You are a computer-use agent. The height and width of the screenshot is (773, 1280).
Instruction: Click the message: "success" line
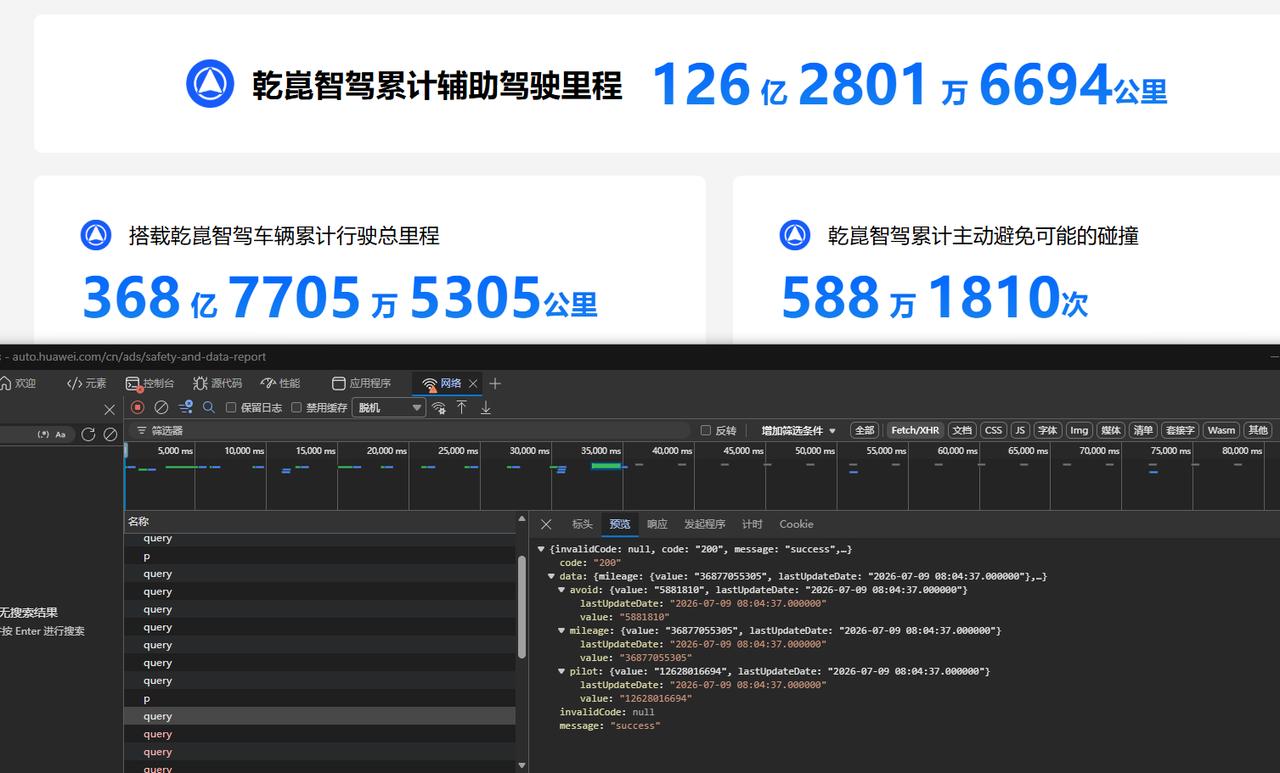(610, 725)
